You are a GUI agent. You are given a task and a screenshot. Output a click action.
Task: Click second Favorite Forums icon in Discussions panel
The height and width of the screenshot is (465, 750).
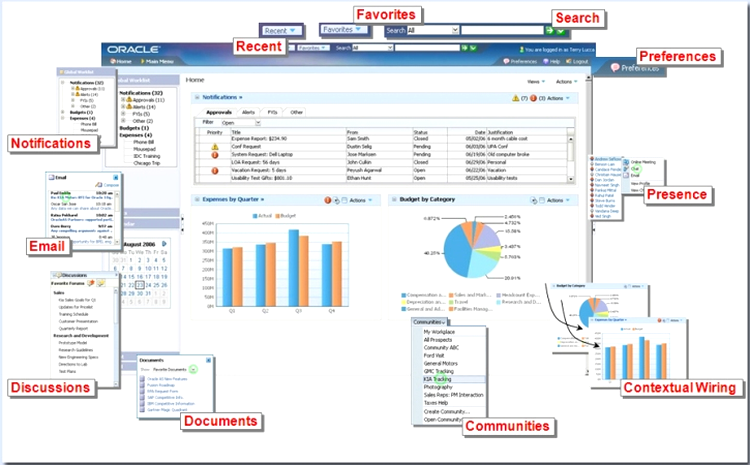pos(101,283)
